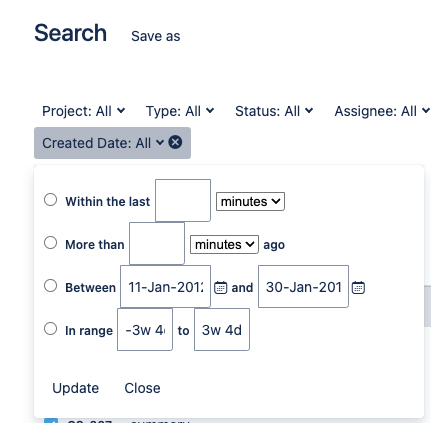431x423 pixels.
Task: Open calendar picker for Between start date
Action: pos(220,287)
